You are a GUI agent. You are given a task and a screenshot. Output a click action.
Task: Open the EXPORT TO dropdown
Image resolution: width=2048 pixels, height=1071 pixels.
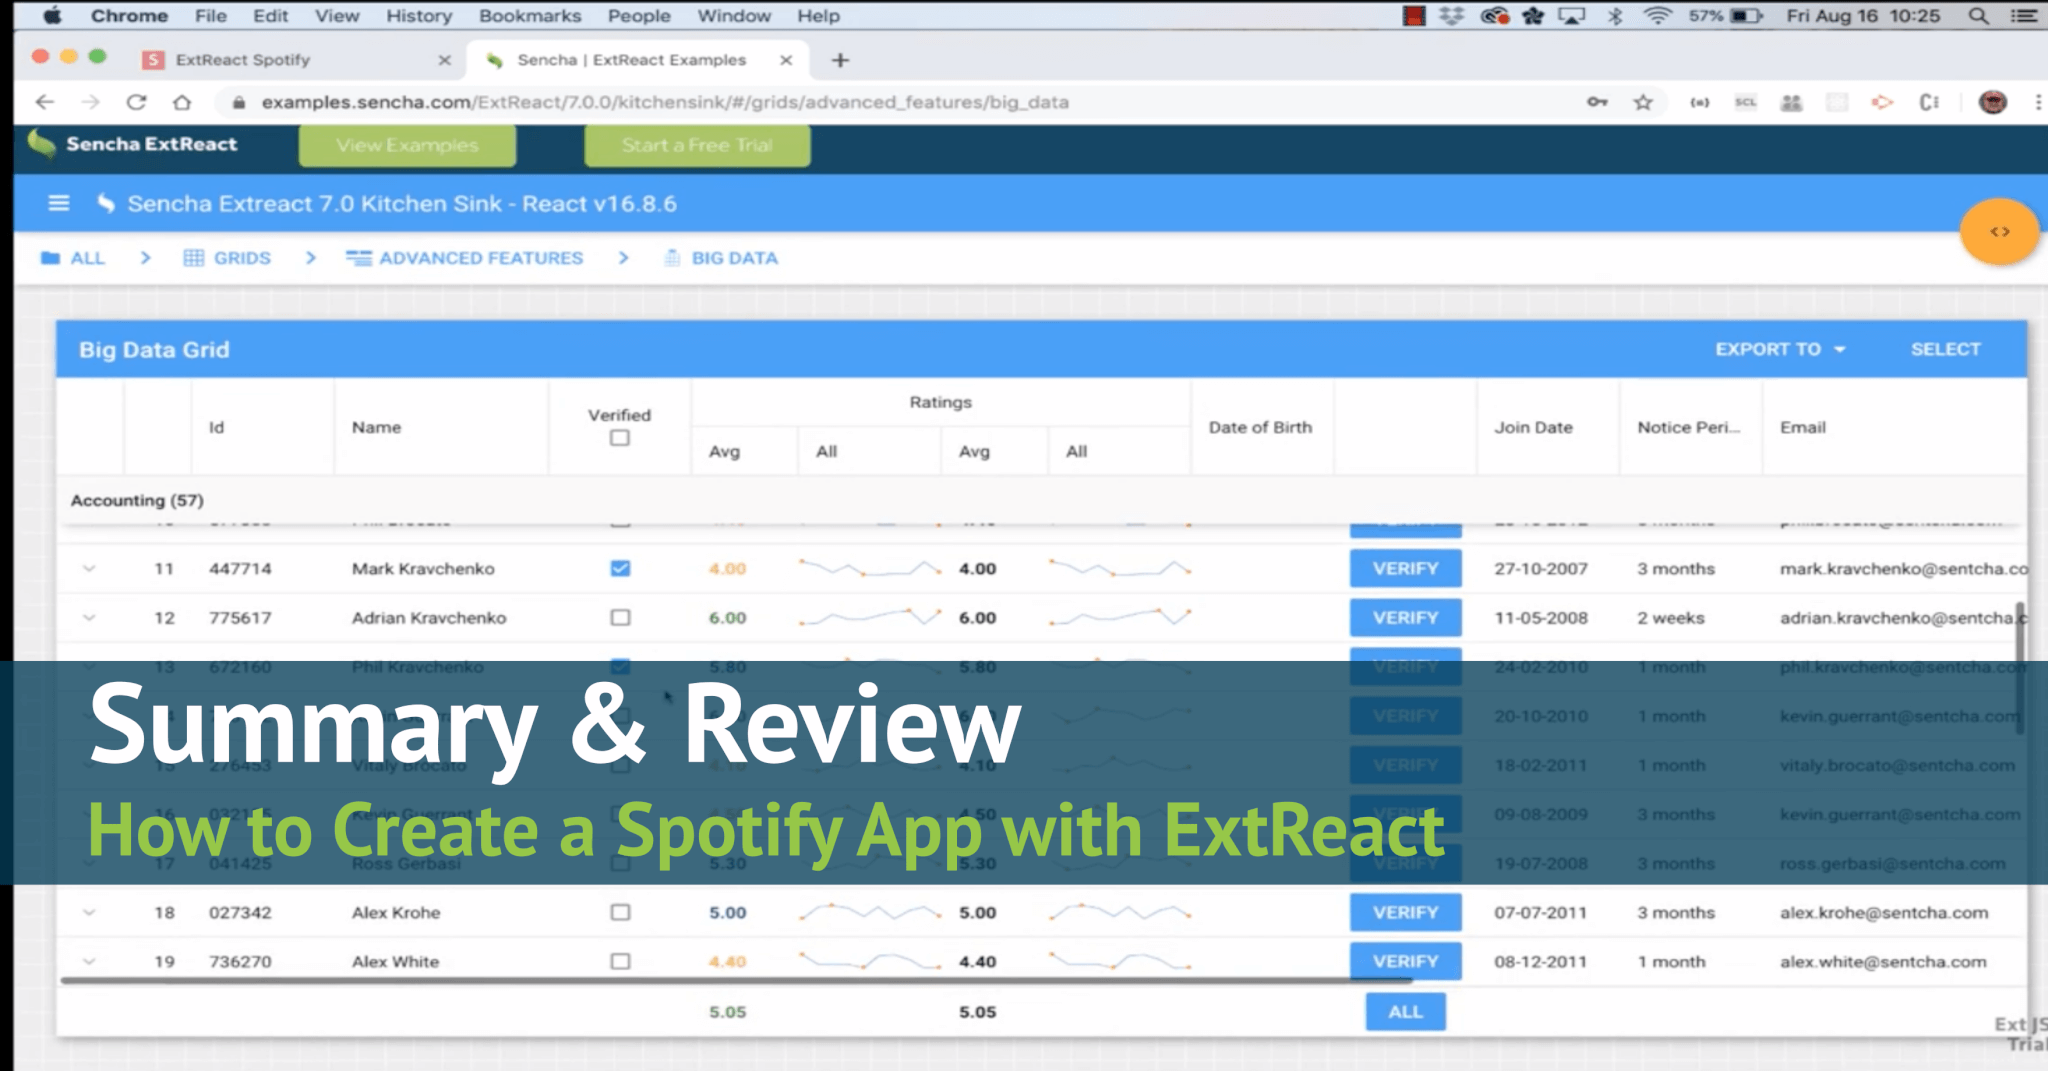coord(1780,349)
